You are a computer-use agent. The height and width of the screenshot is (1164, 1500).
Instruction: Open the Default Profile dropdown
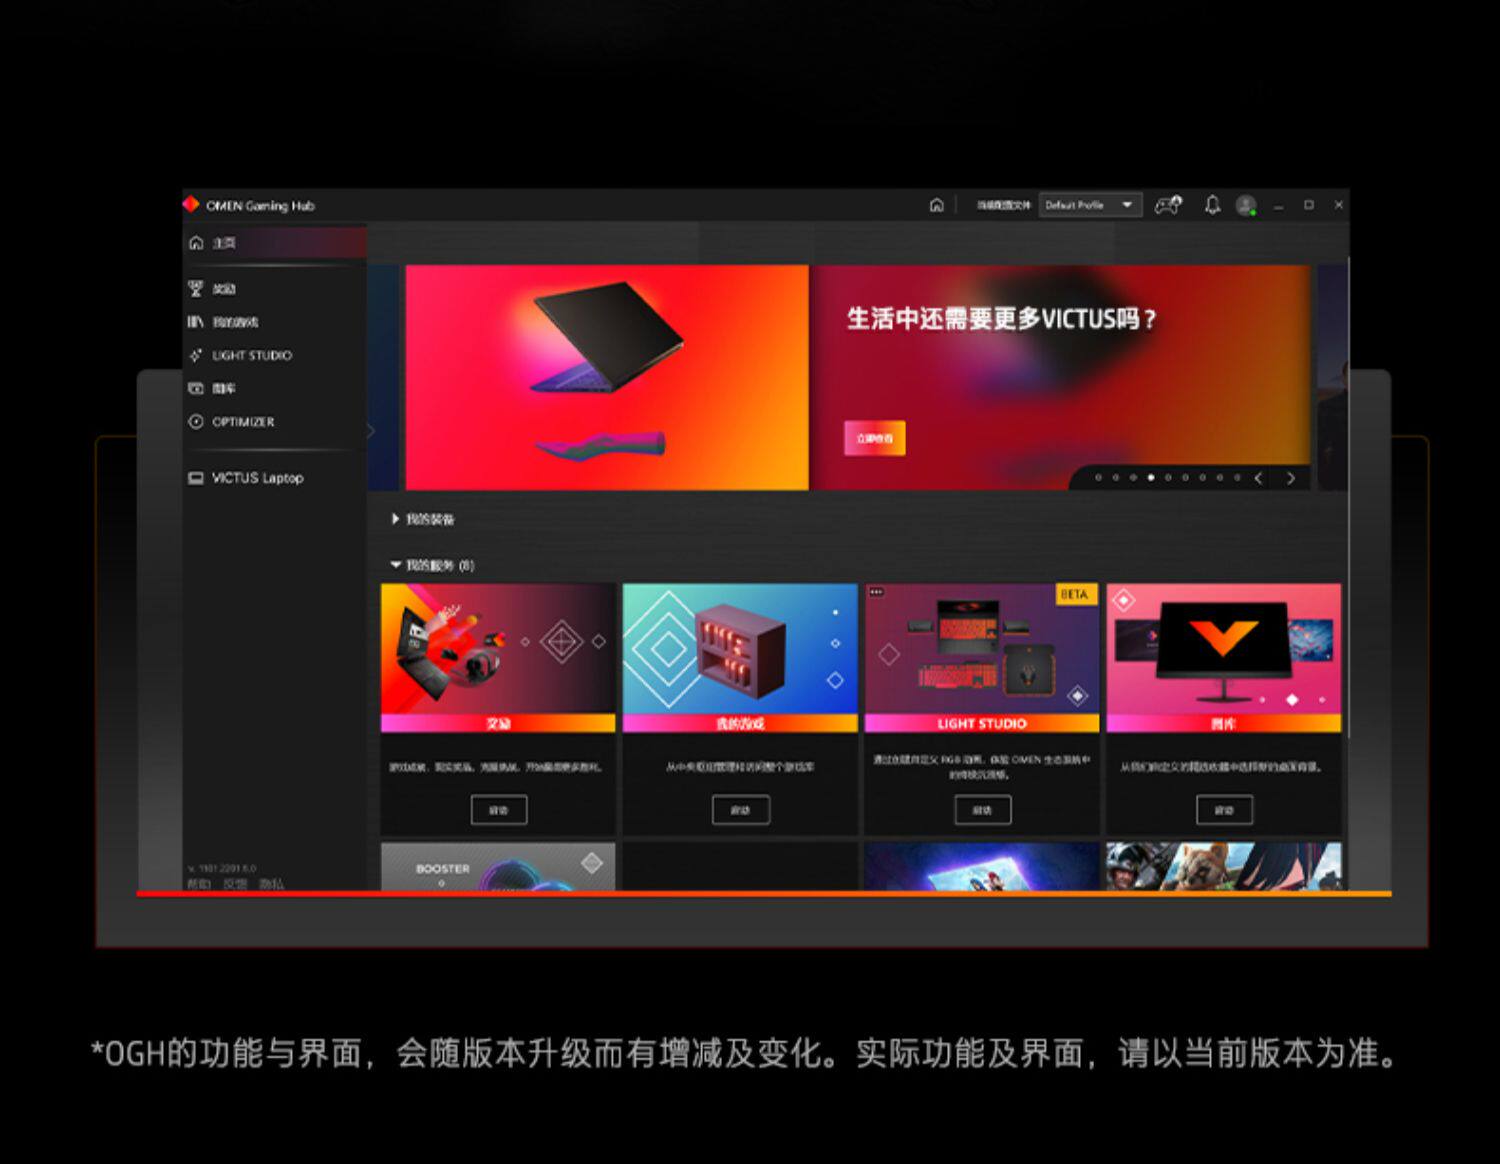(x=1090, y=205)
